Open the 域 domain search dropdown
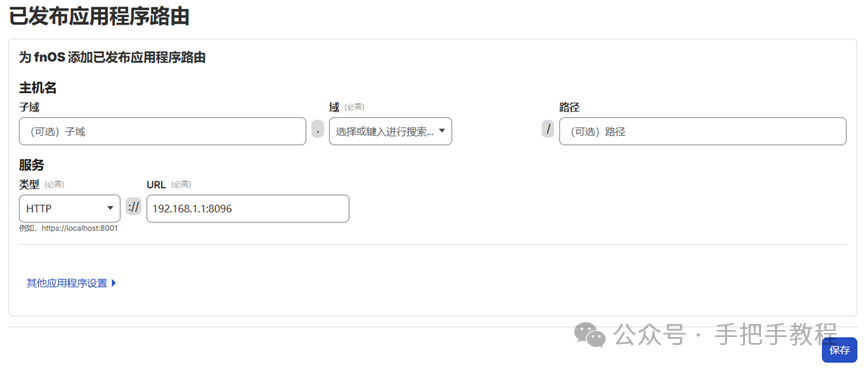The width and height of the screenshot is (865, 369). [391, 131]
